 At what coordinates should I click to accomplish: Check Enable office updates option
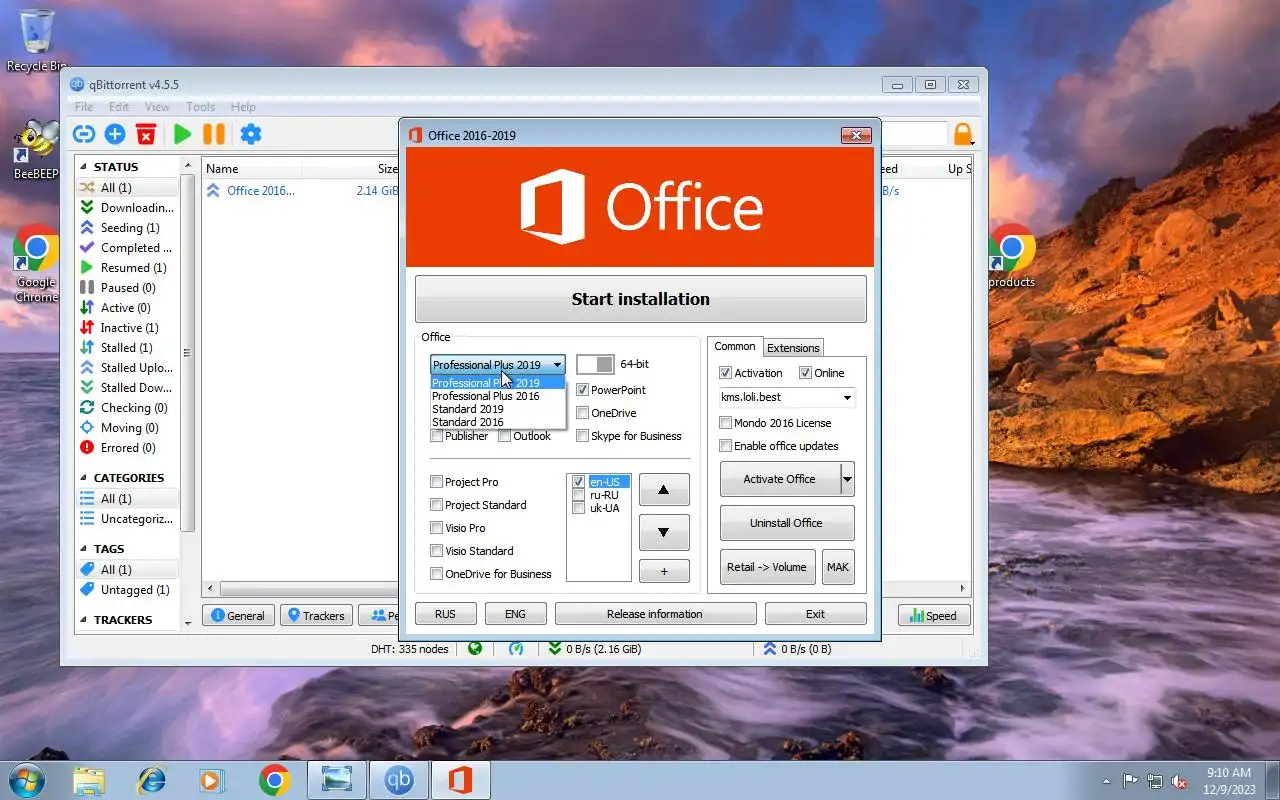tap(726, 446)
